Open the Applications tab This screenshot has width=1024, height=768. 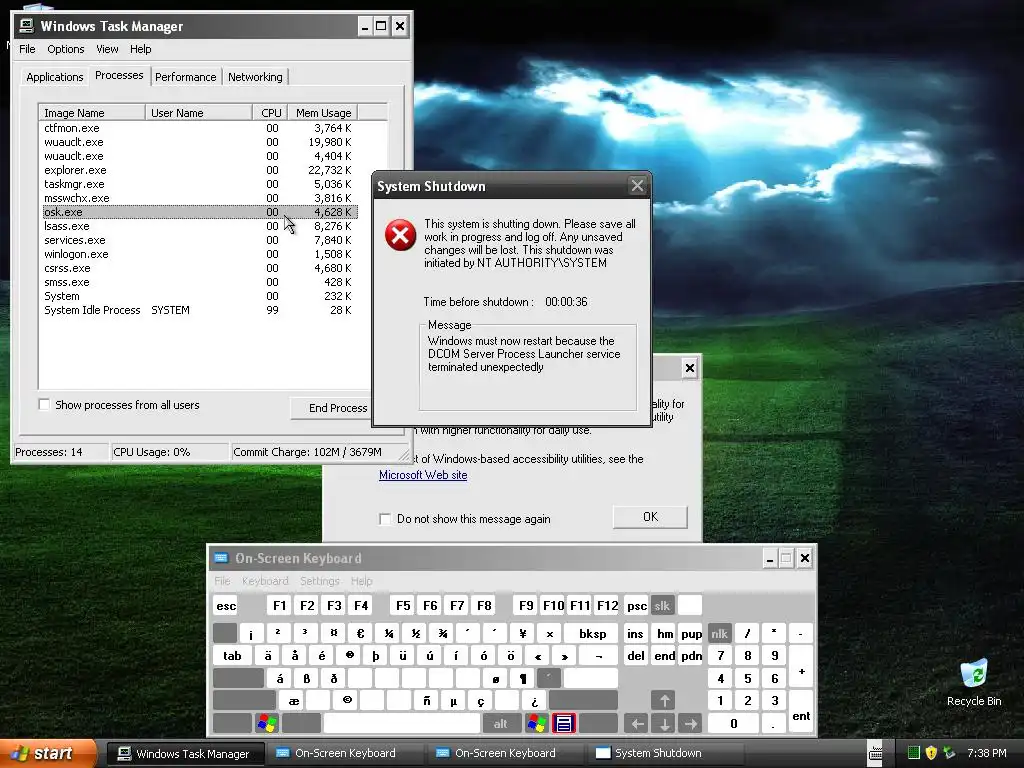[x=55, y=77]
